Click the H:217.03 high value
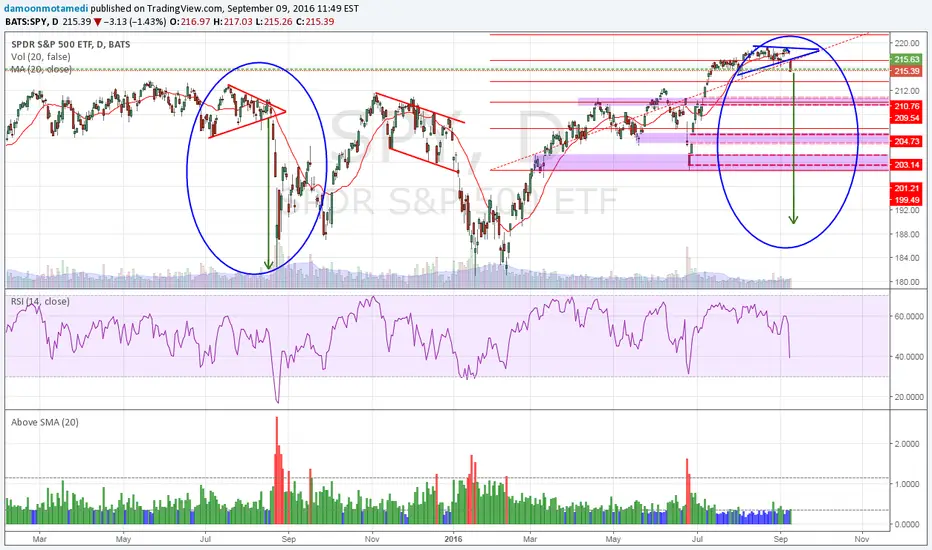 pyautogui.click(x=234, y=21)
